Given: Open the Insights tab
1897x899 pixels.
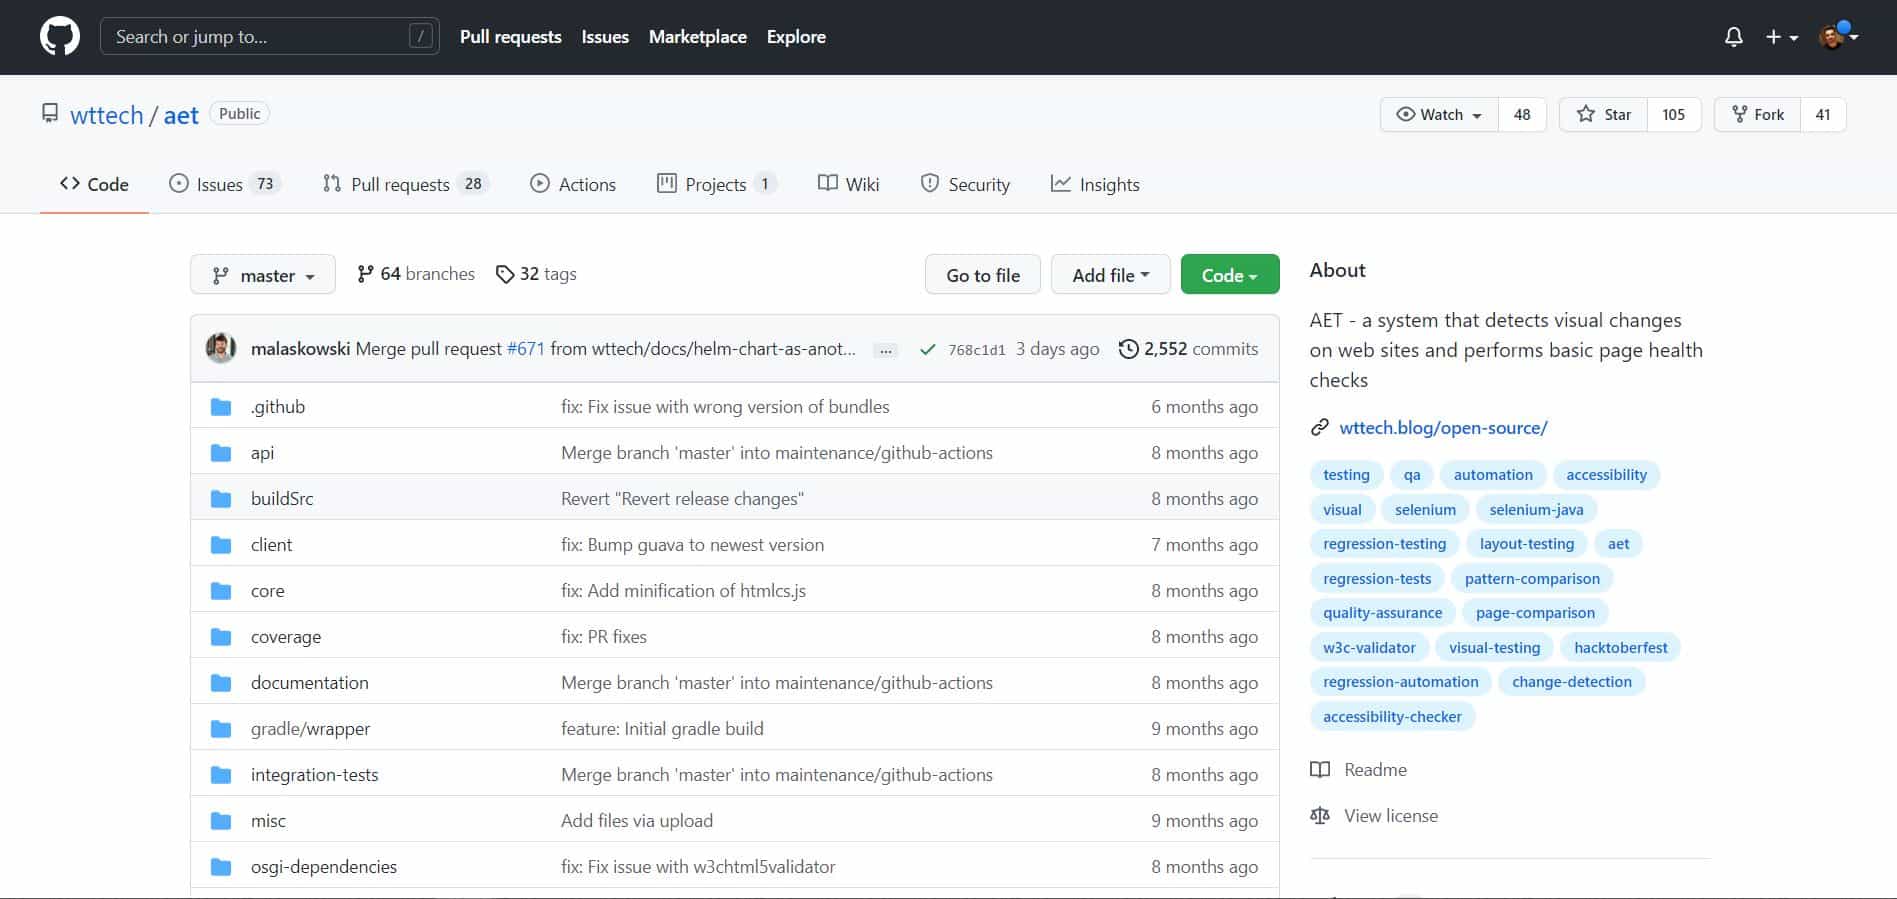Looking at the screenshot, I should click(x=1095, y=184).
